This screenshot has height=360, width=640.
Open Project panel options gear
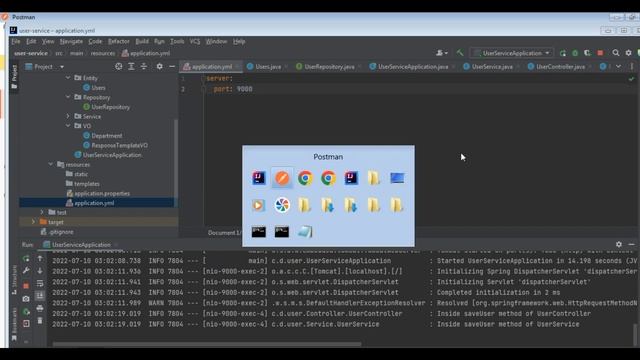point(160,66)
